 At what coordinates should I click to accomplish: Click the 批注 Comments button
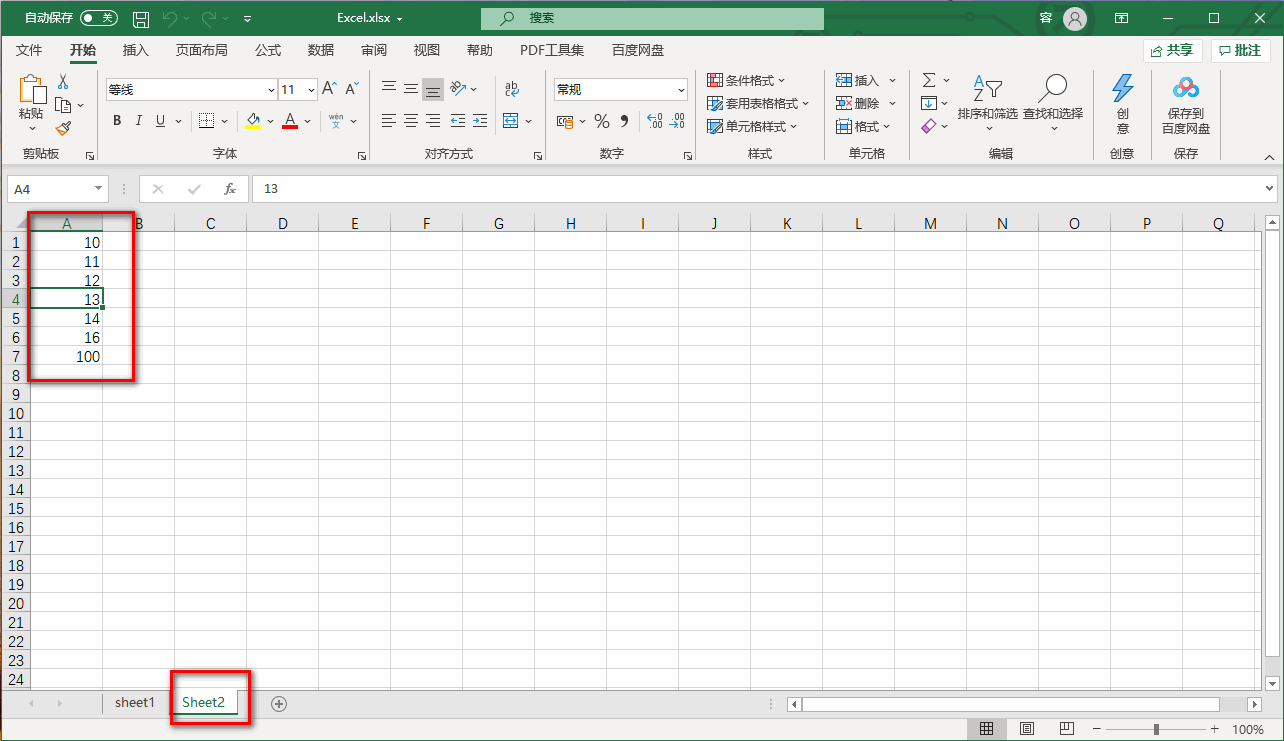(1240, 50)
